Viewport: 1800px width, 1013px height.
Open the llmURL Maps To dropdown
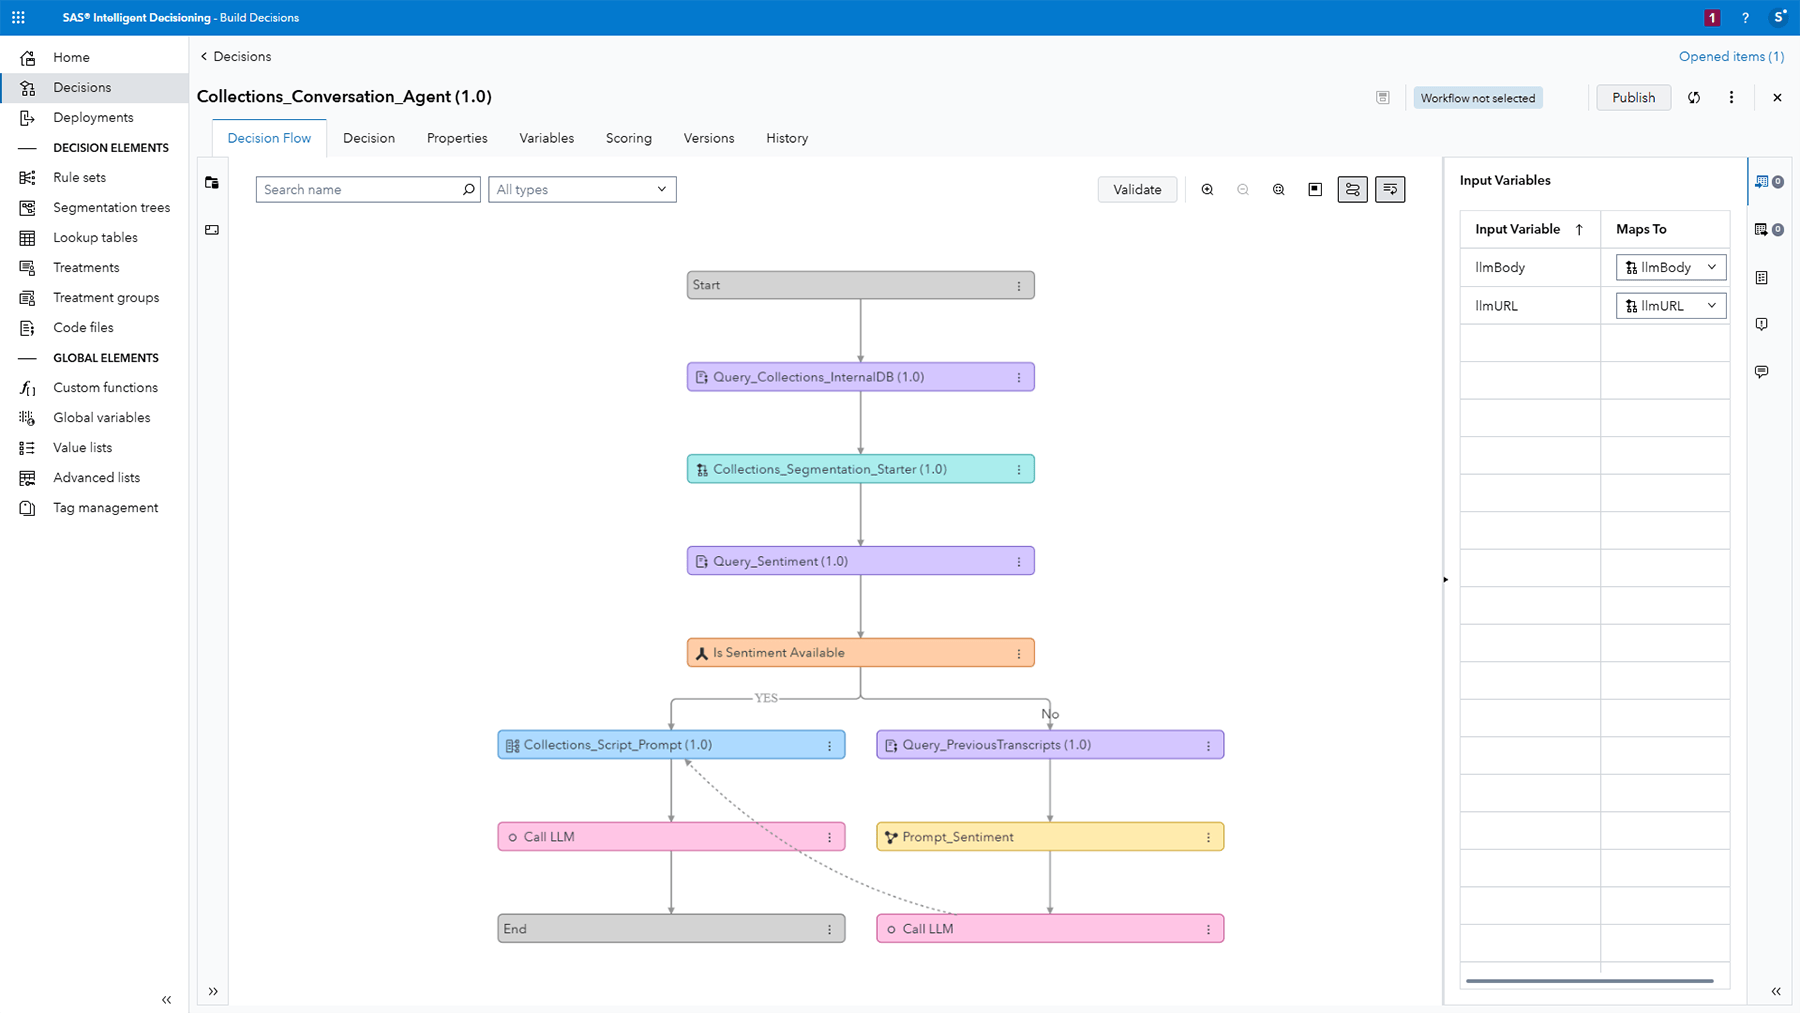coord(1669,305)
